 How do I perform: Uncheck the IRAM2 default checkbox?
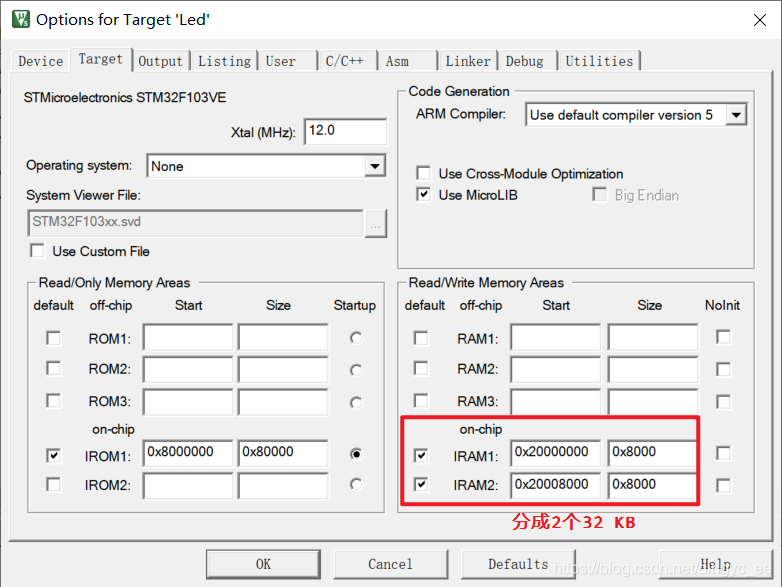click(x=421, y=484)
